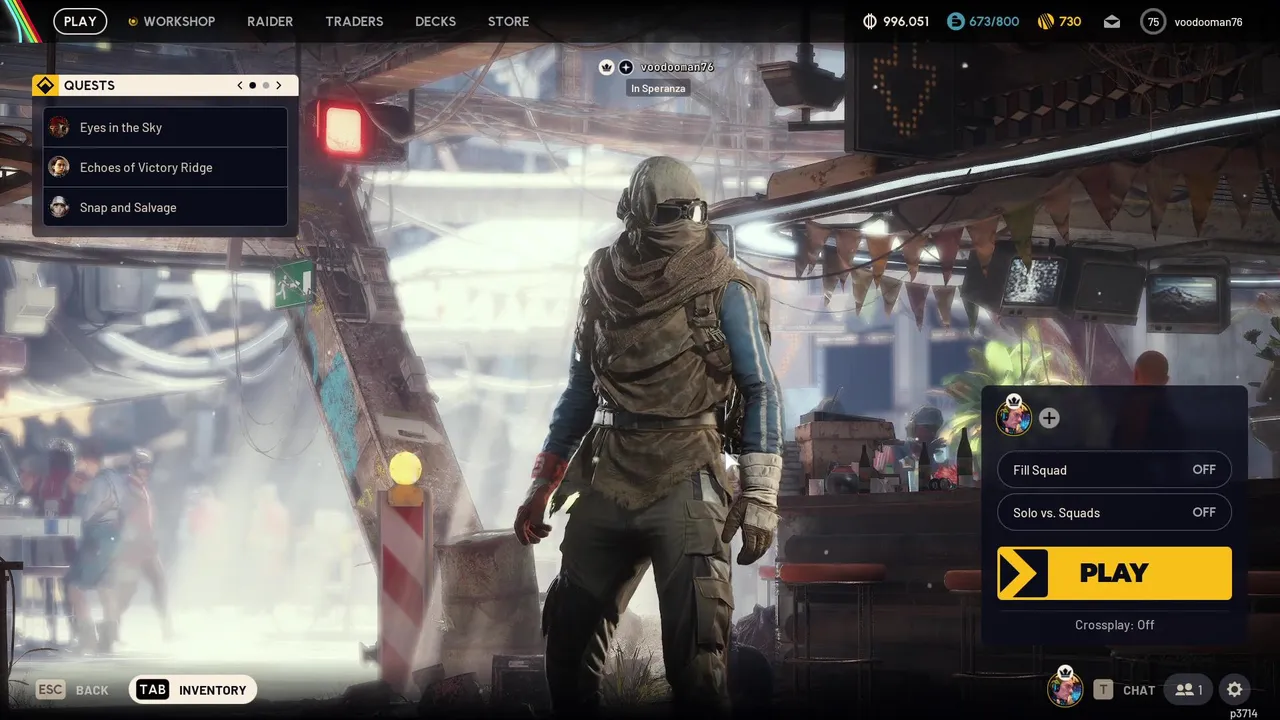Open the friends list icon
The image size is (1280, 720).
(x=1189, y=689)
